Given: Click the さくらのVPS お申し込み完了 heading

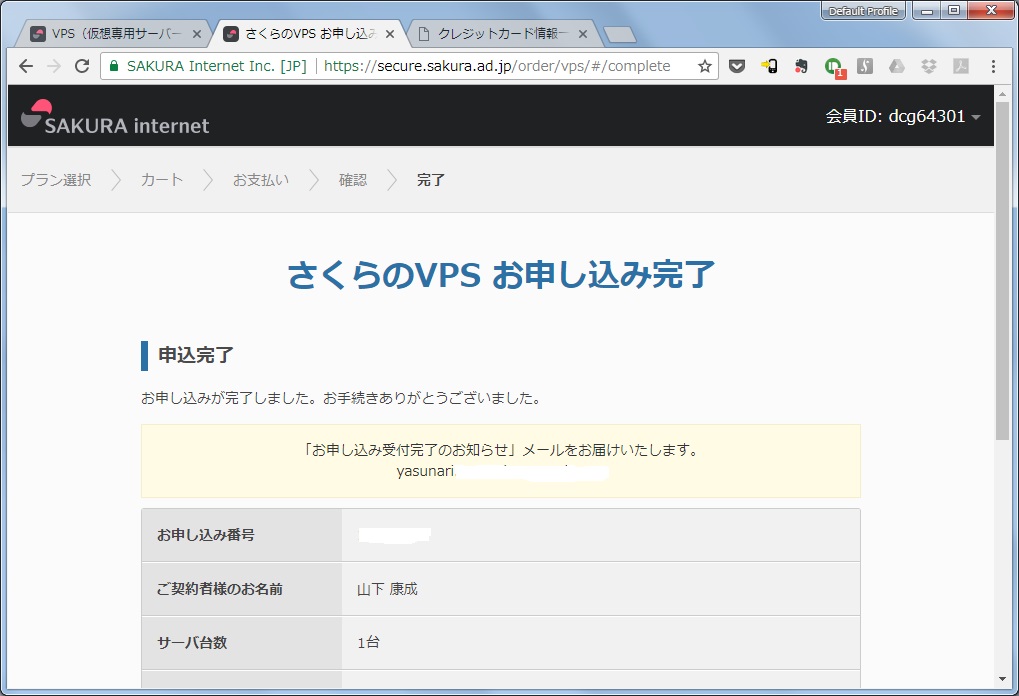Looking at the screenshot, I should [x=501, y=274].
